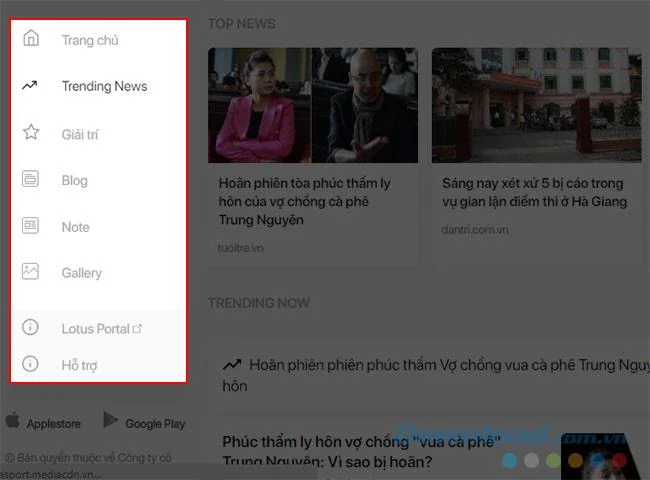Screen dimensions: 650x480
Task: Open the Applestore download link
Action: click(x=53, y=424)
